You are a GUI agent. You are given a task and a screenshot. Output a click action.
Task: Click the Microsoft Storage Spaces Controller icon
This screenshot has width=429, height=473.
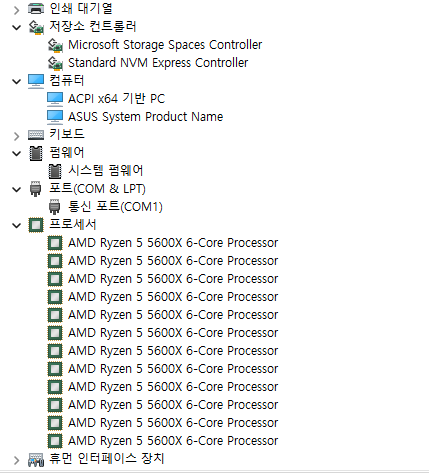coord(55,45)
